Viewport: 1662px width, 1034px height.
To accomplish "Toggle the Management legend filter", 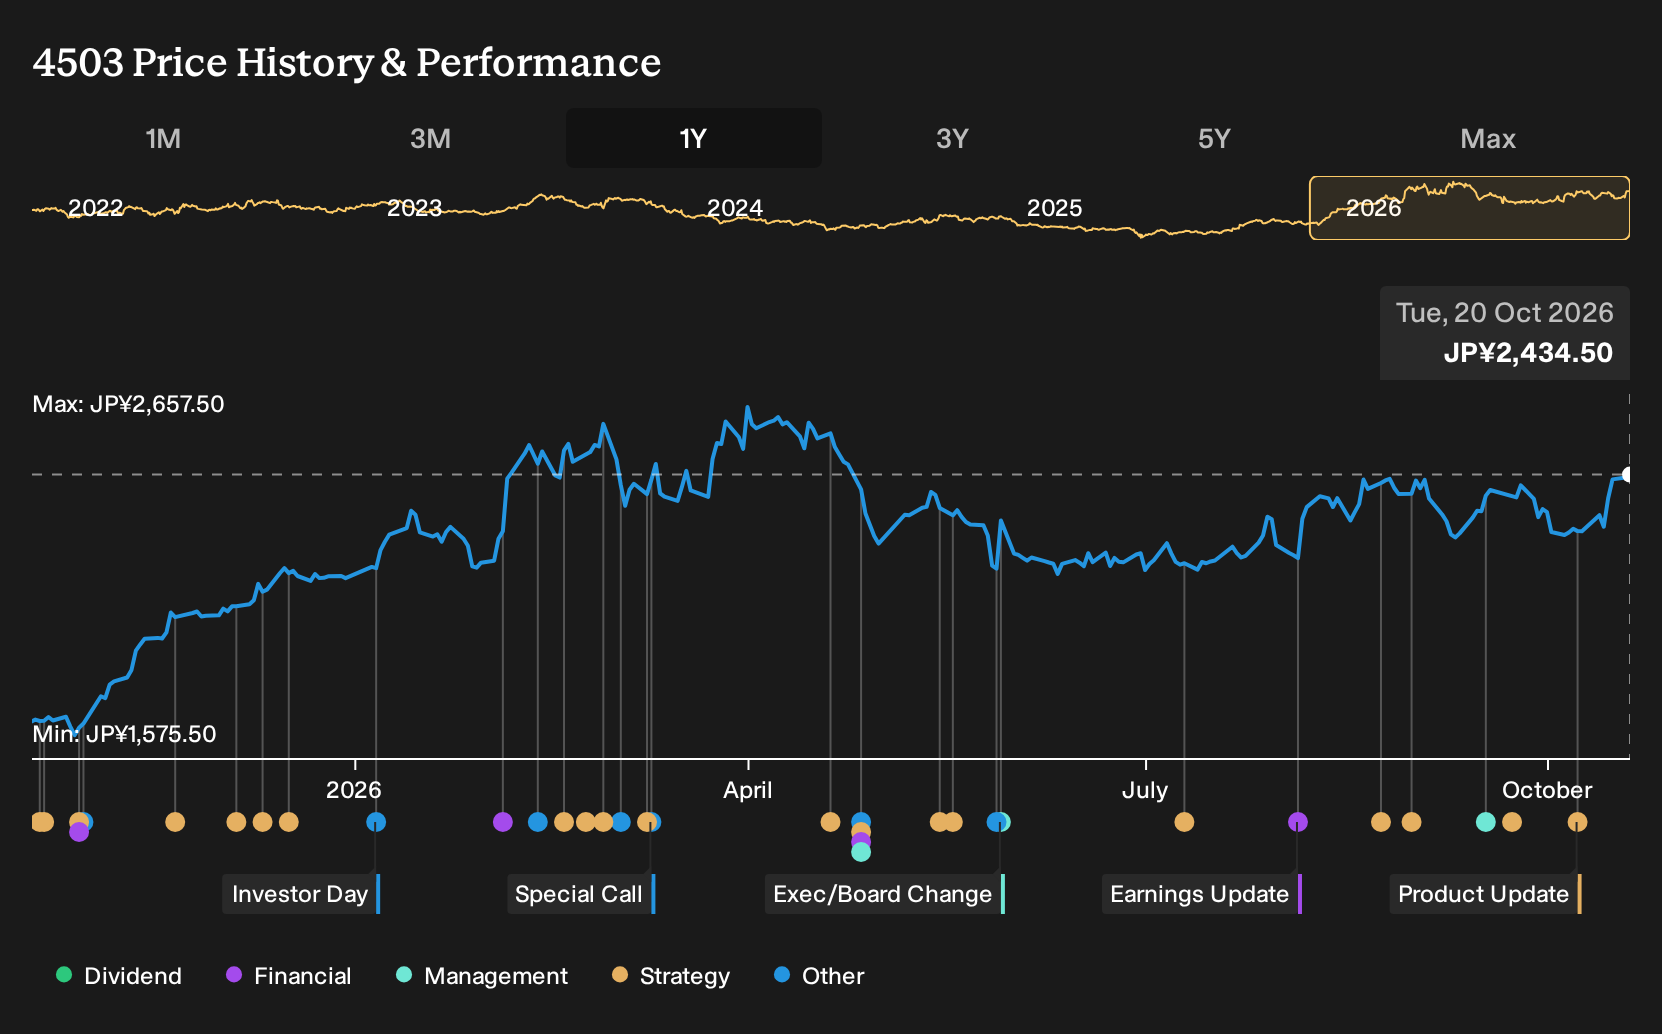I will [482, 976].
